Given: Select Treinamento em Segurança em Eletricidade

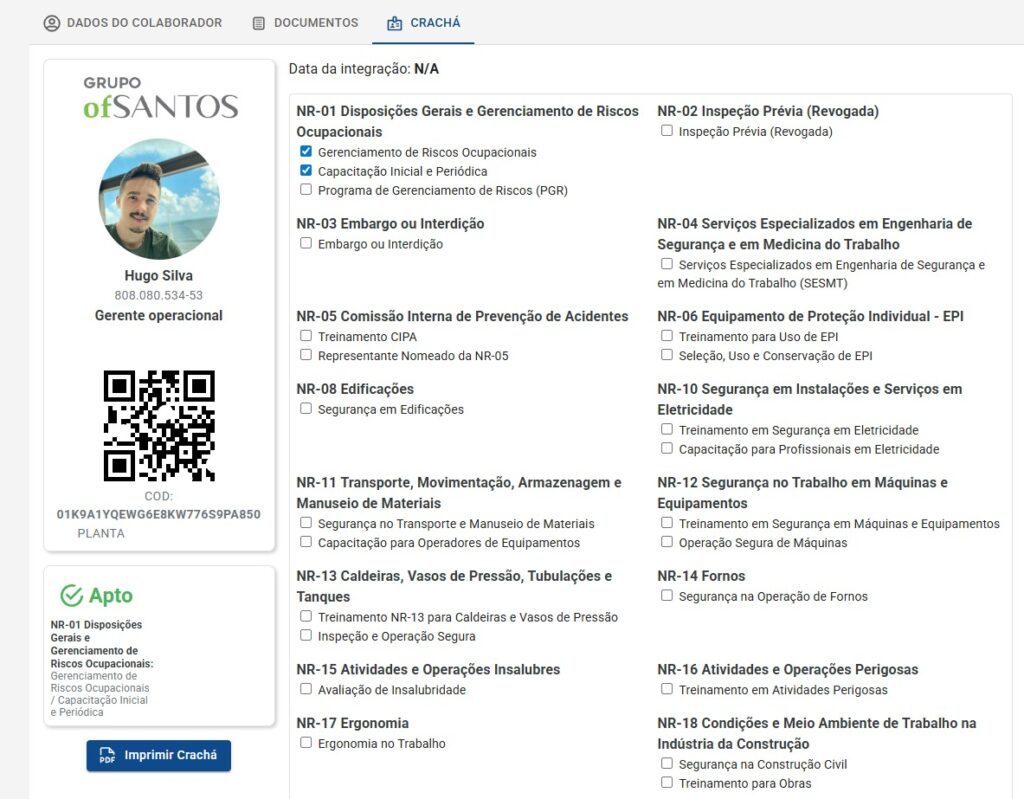Looking at the screenshot, I should (x=667, y=430).
